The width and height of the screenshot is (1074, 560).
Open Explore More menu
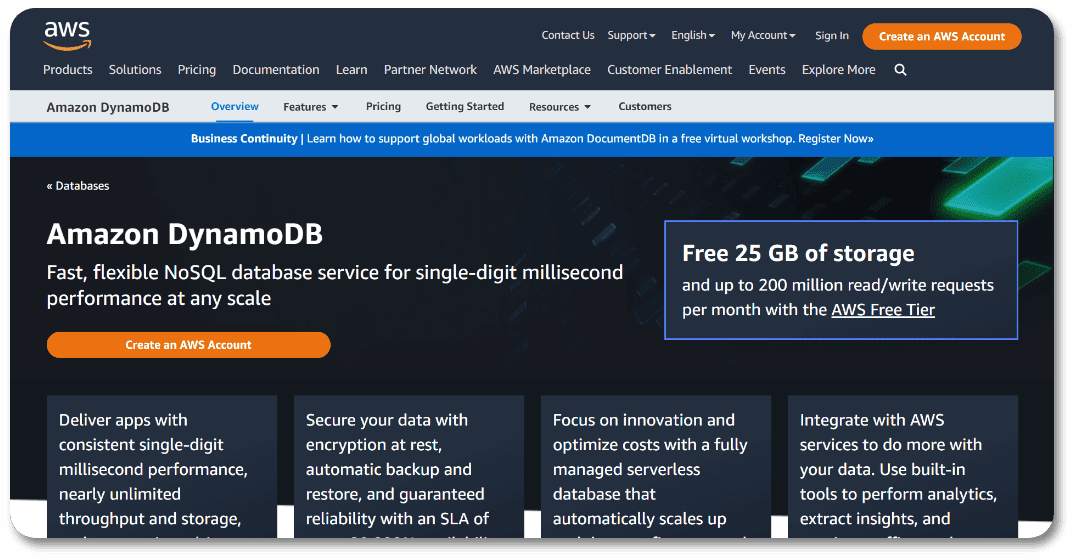click(838, 70)
